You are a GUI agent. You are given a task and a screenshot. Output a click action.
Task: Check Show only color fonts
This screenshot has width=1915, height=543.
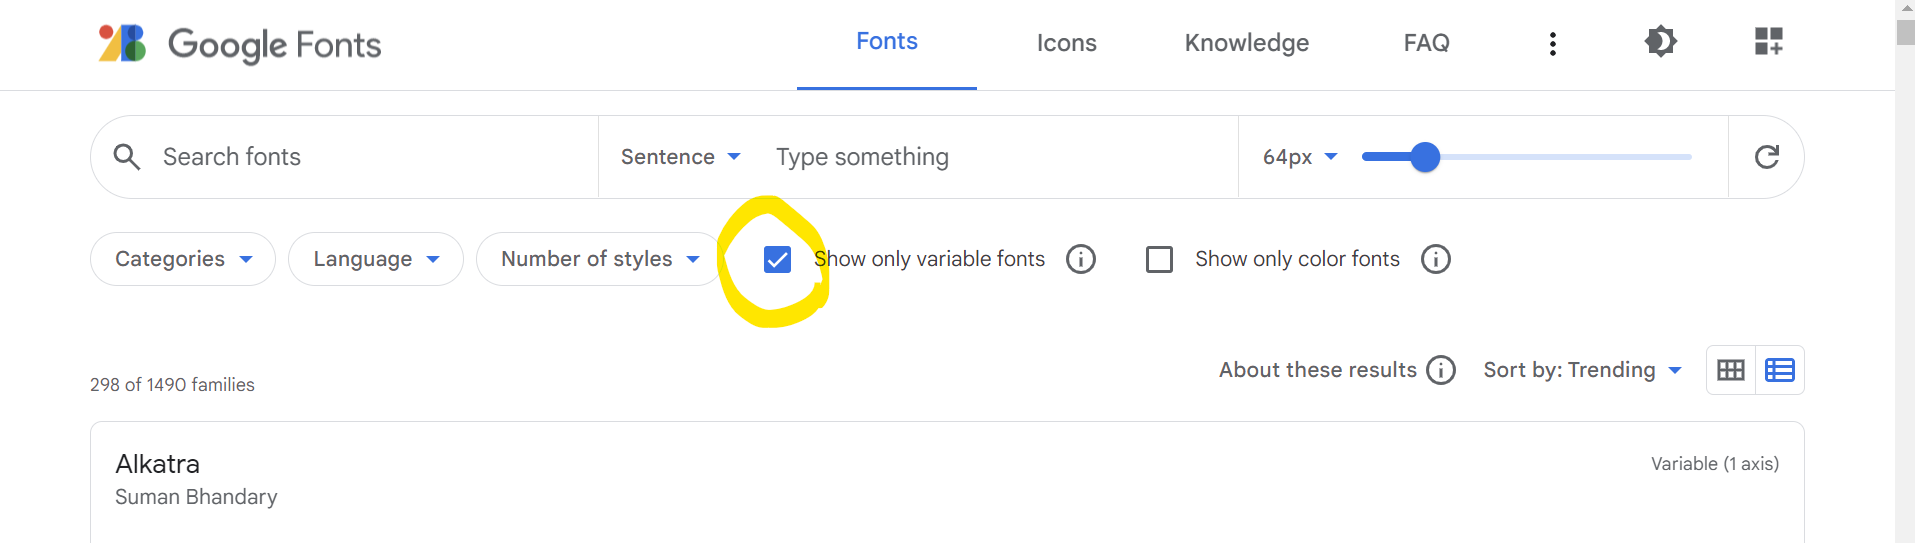tap(1159, 259)
